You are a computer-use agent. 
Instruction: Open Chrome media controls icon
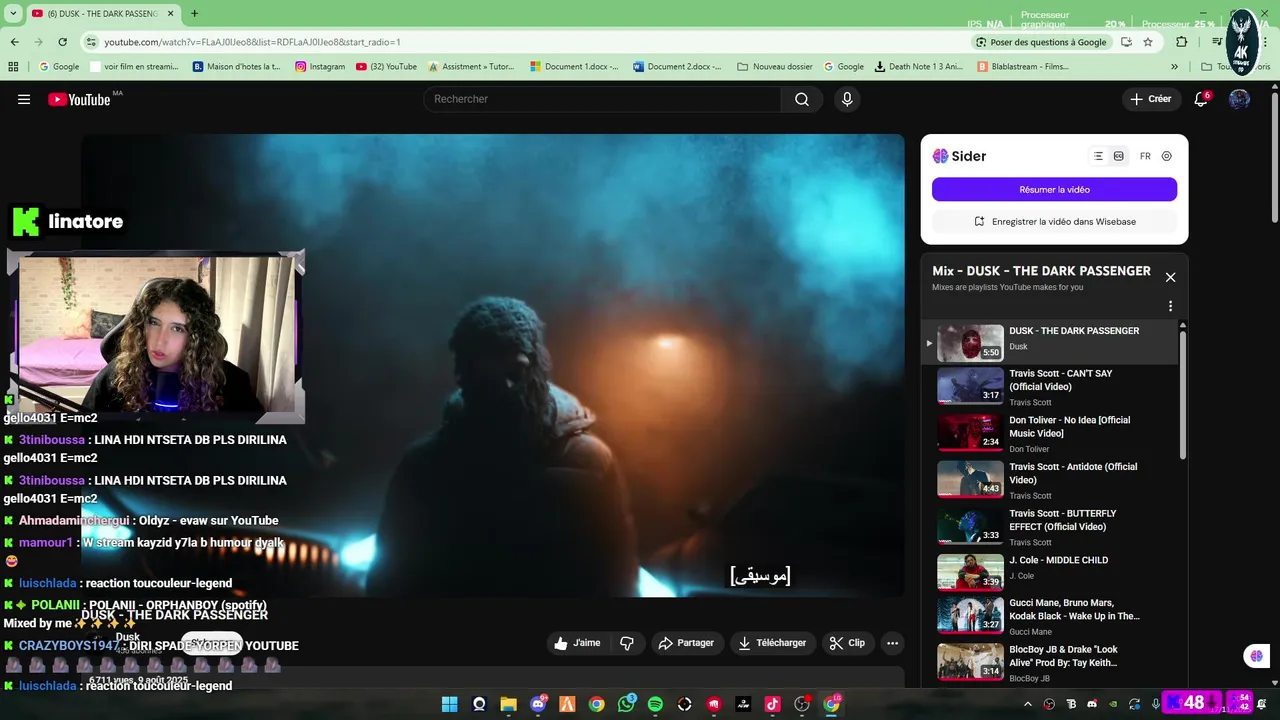[1216, 42]
